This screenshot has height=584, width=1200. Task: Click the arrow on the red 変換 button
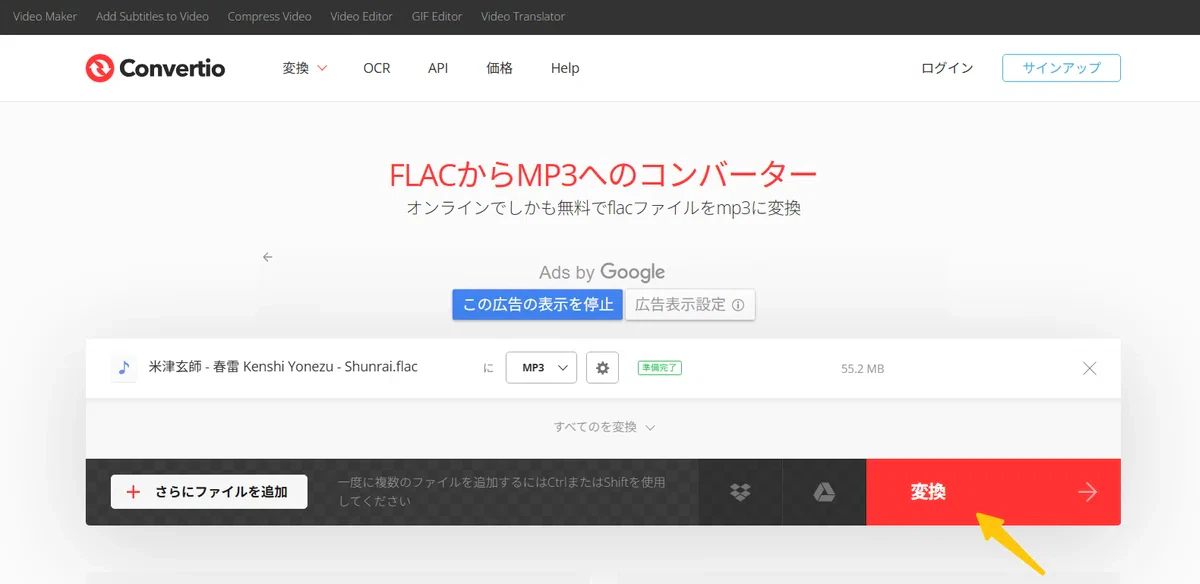pos(1087,492)
